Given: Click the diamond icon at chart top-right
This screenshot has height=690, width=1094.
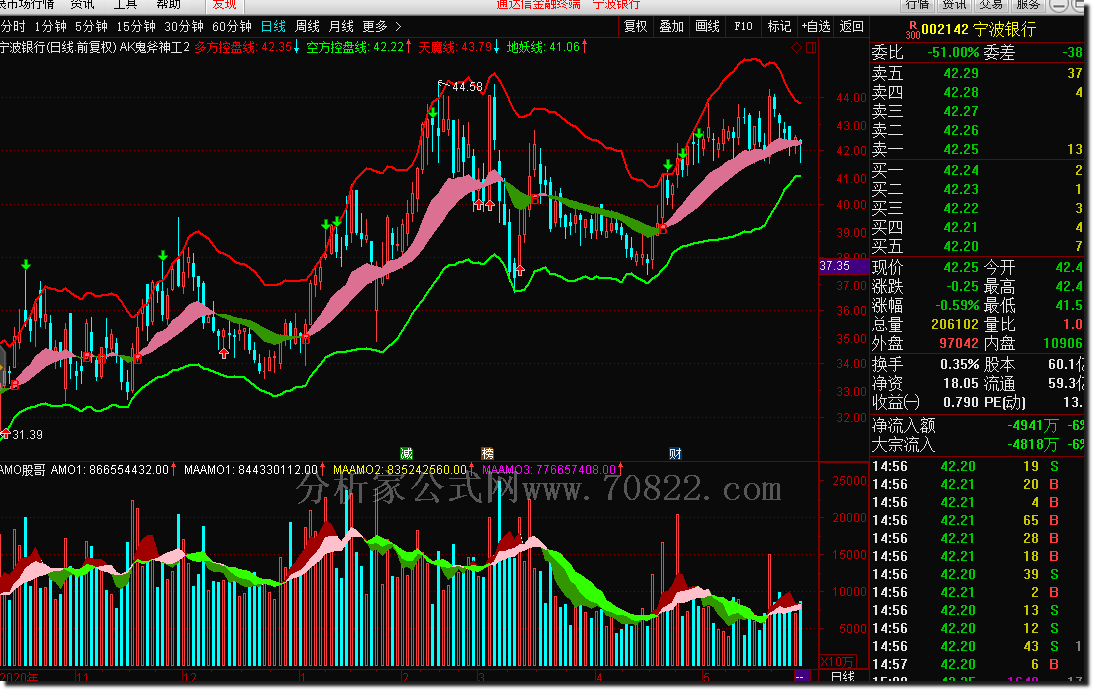Looking at the screenshot, I should tap(796, 47).
